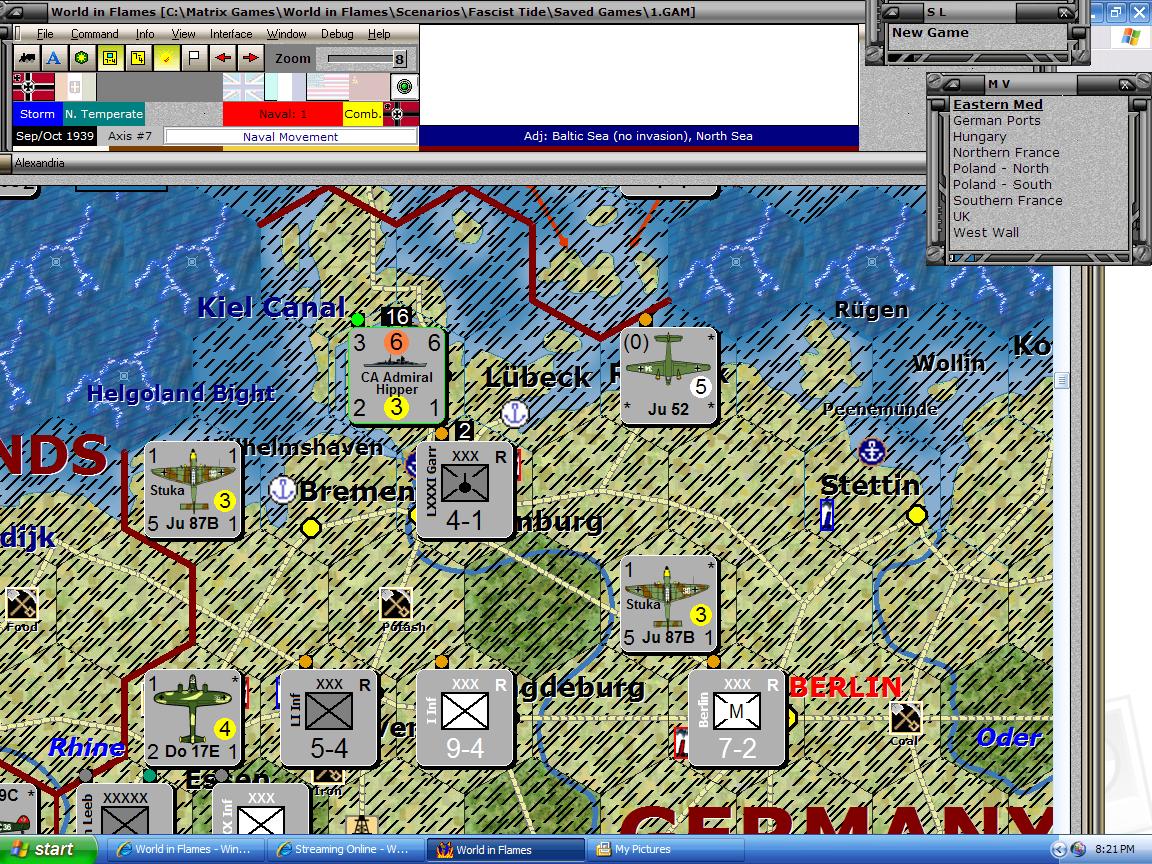Click the flag markers toolbar icon
The image size is (1152, 864).
point(193,57)
